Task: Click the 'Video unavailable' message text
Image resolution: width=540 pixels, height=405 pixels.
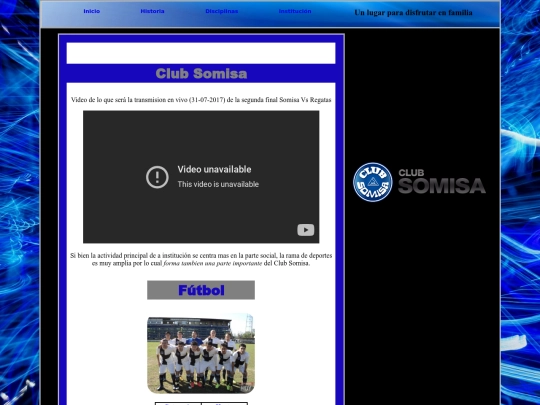Action: 214,169
